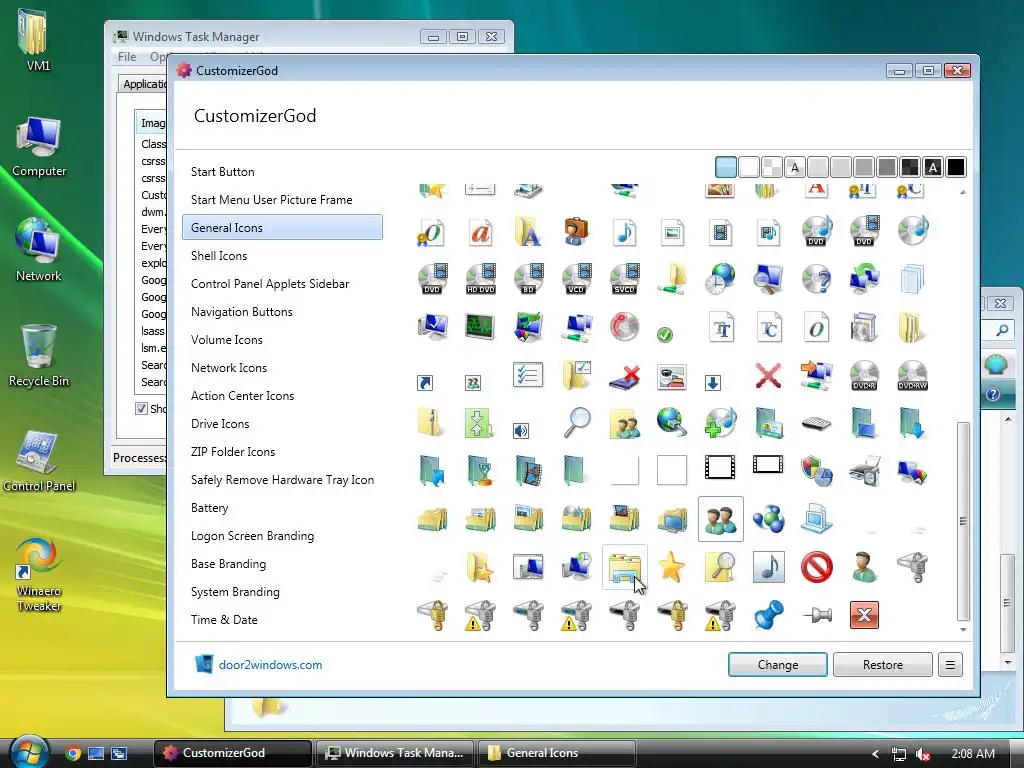
Task: Choose the light blue background swatch
Action: tap(726, 167)
